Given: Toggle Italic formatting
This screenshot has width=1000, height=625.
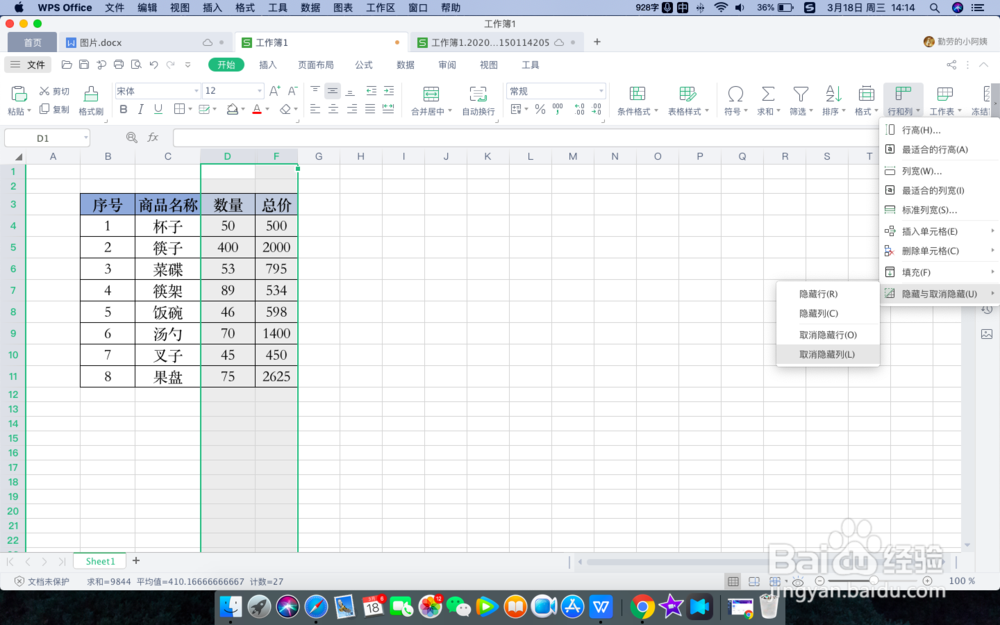Looking at the screenshot, I should pos(140,109).
